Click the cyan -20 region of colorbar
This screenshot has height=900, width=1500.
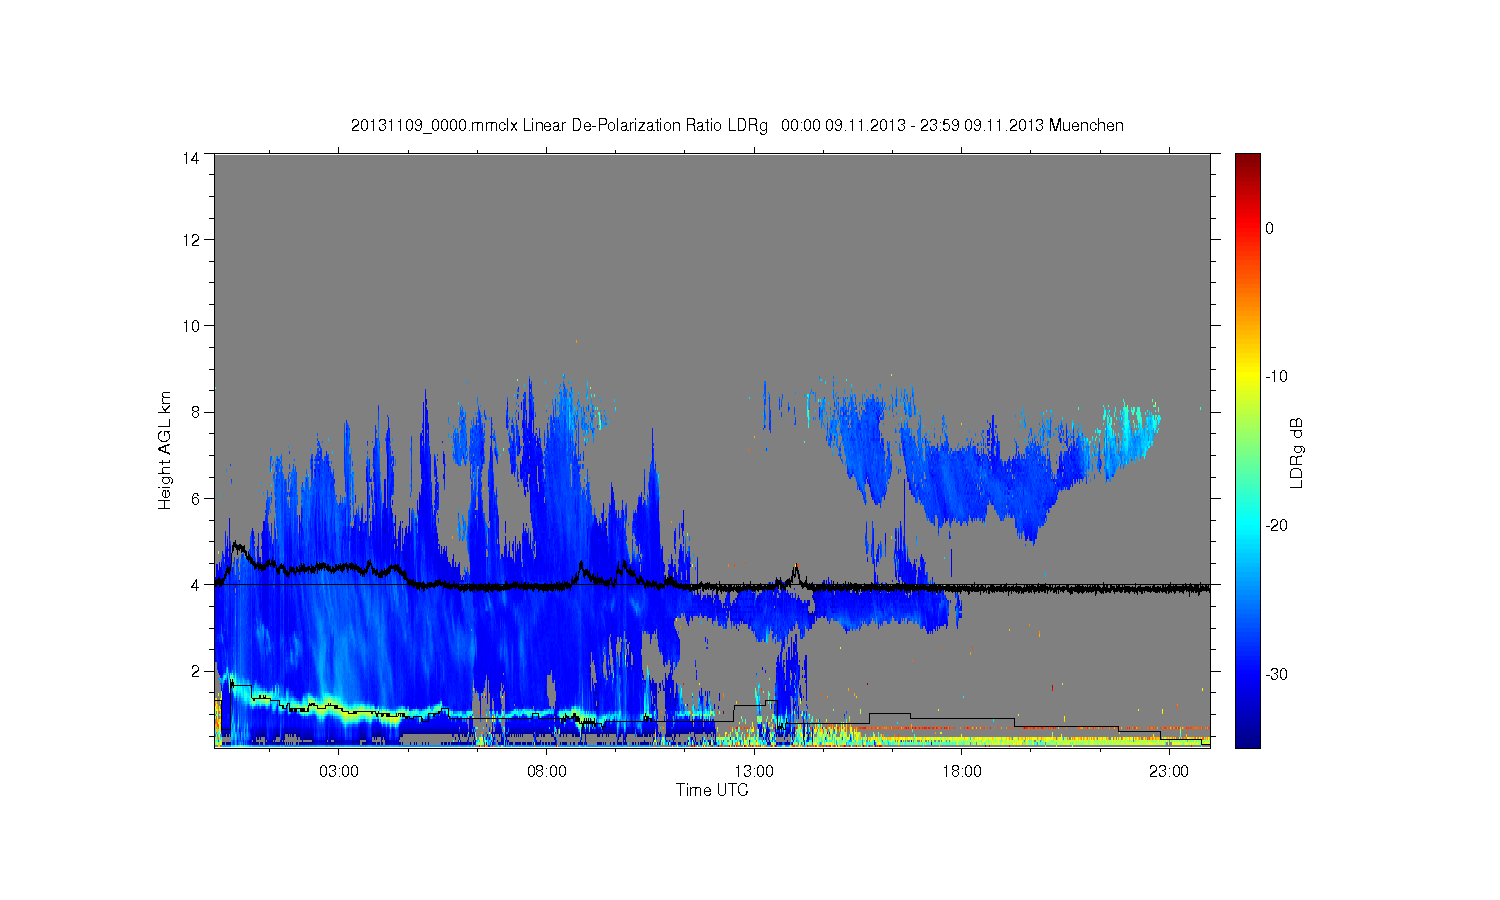1247,525
